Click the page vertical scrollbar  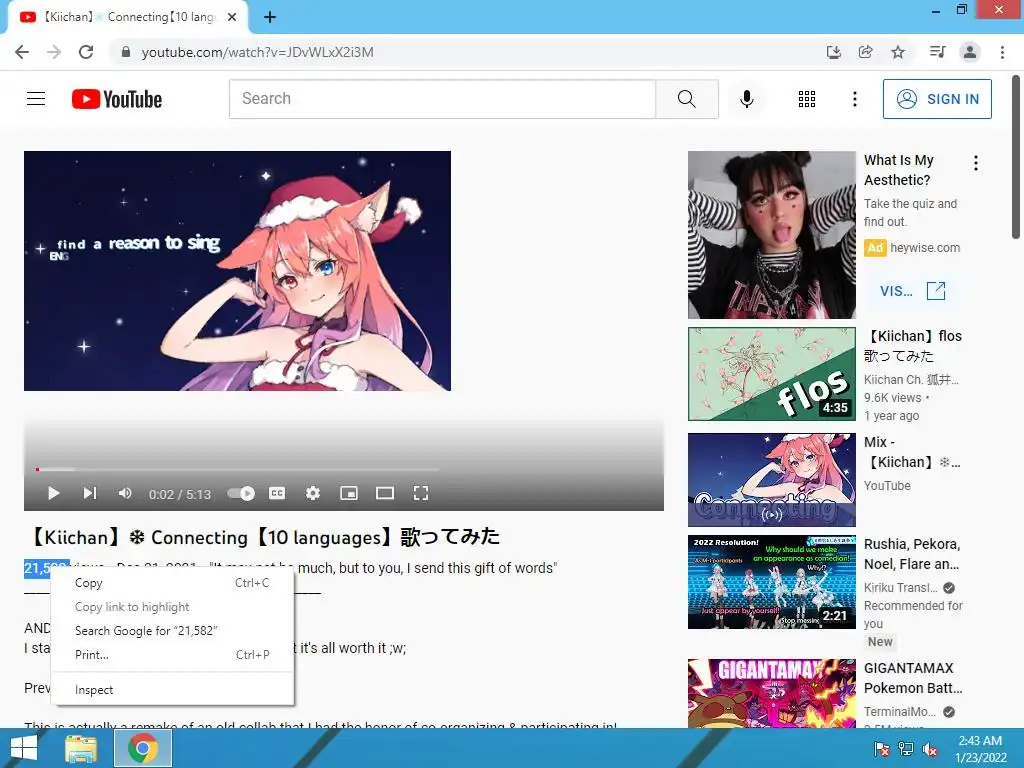pyautogui.click(x=1017, y=157)
